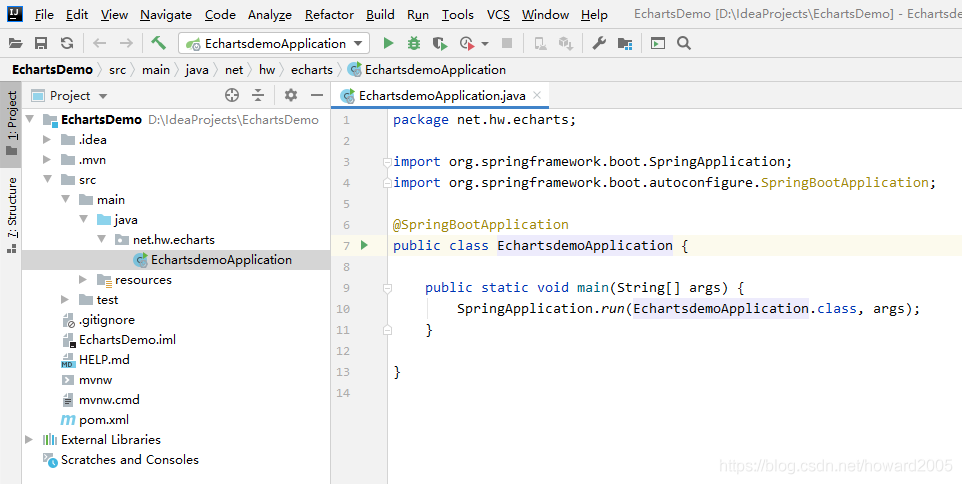Open the Refactor menu
962x484 pixels.
[329, 15]
